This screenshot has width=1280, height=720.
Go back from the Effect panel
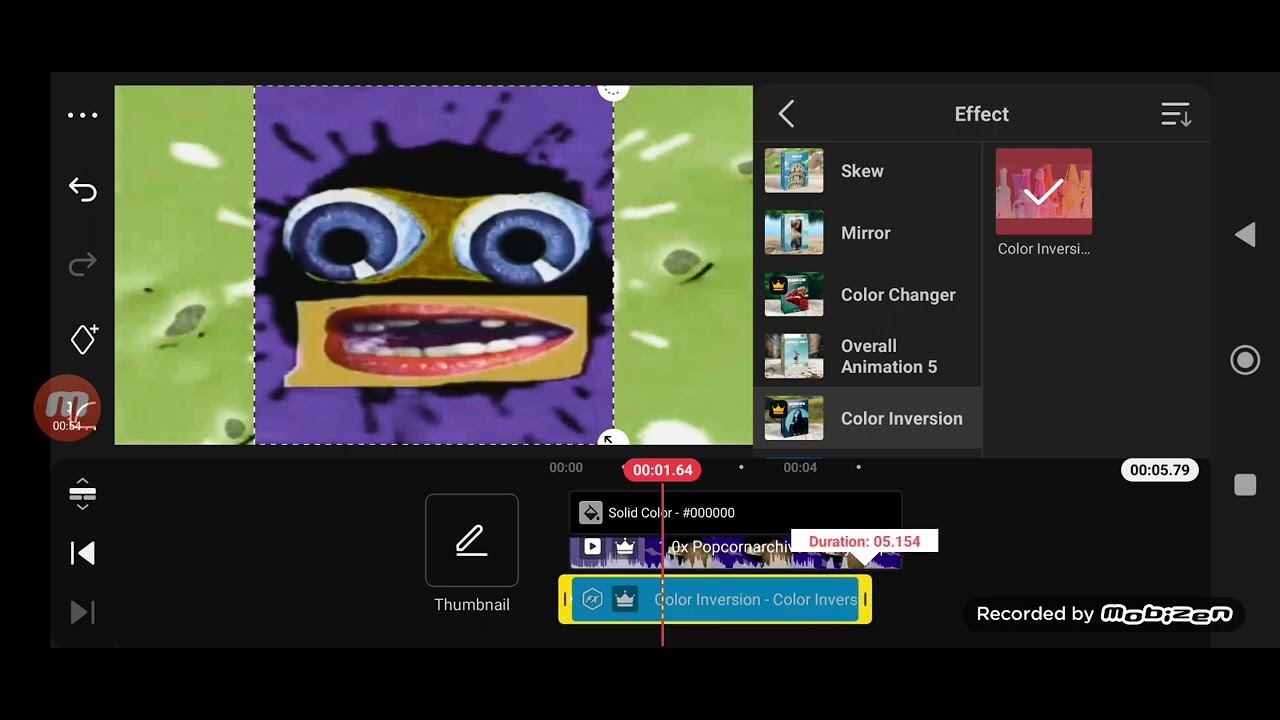tap(787, 114)
